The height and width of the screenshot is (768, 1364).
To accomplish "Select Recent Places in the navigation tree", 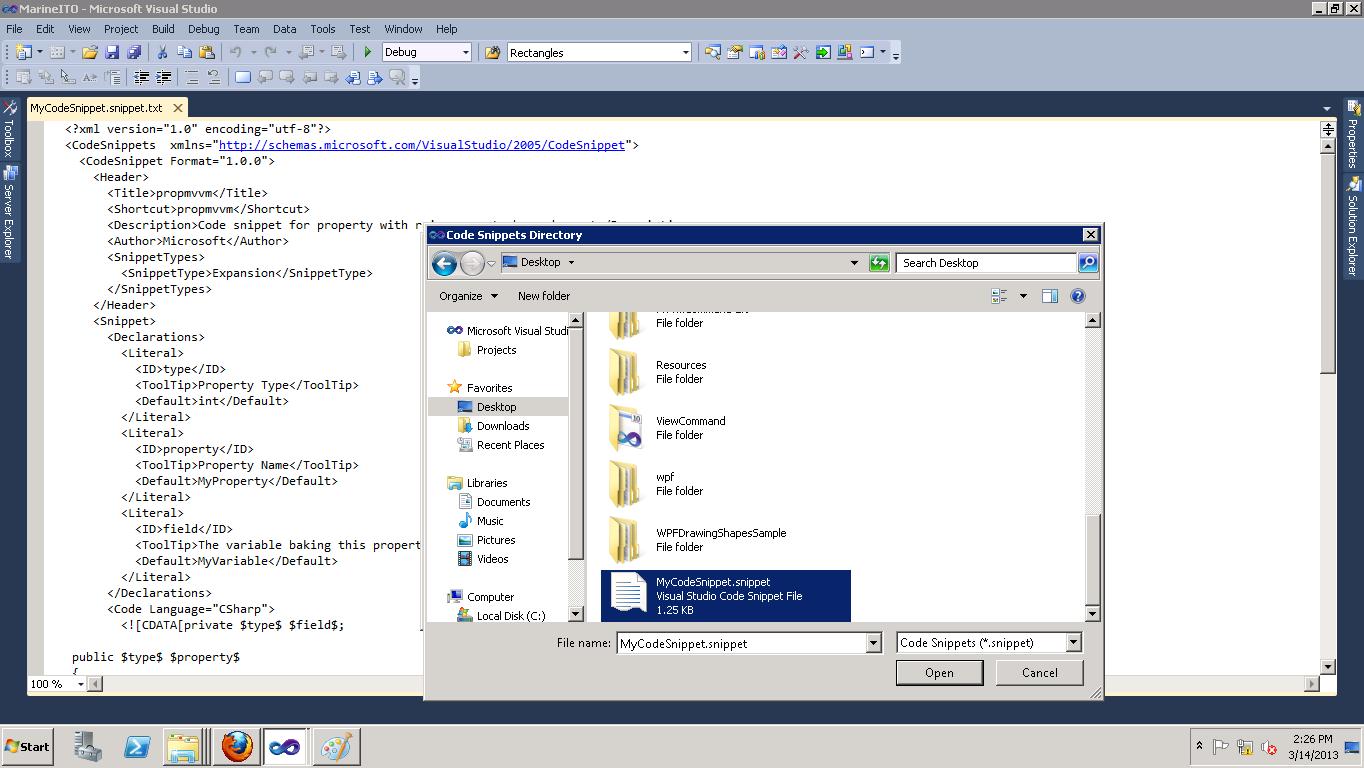I will pyautogui.click(x=510, y=445).
